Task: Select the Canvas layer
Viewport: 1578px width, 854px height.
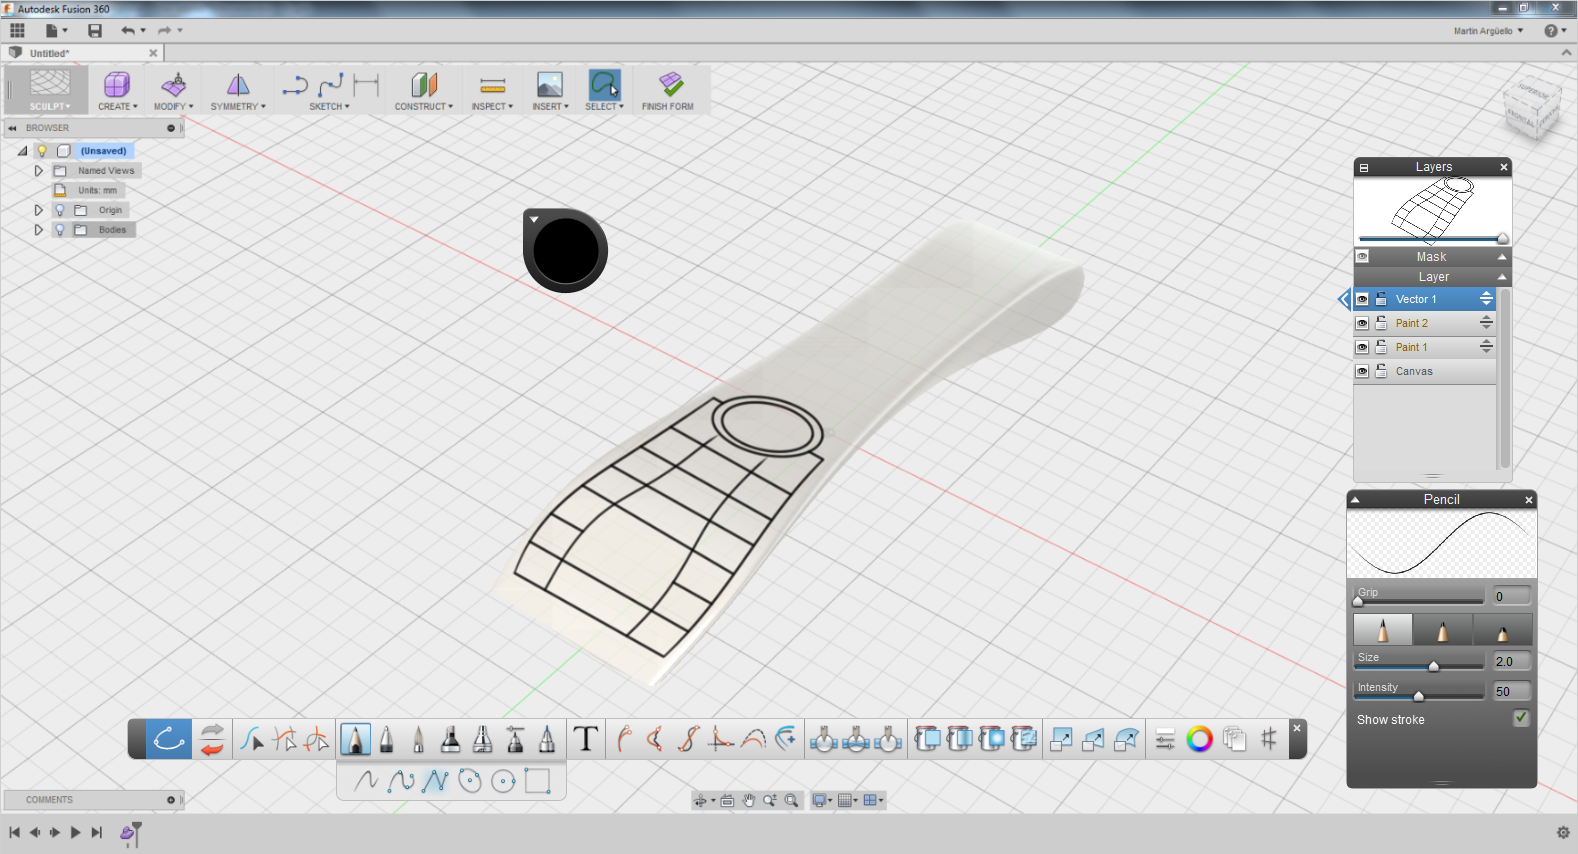Action: coord(1425,371)
